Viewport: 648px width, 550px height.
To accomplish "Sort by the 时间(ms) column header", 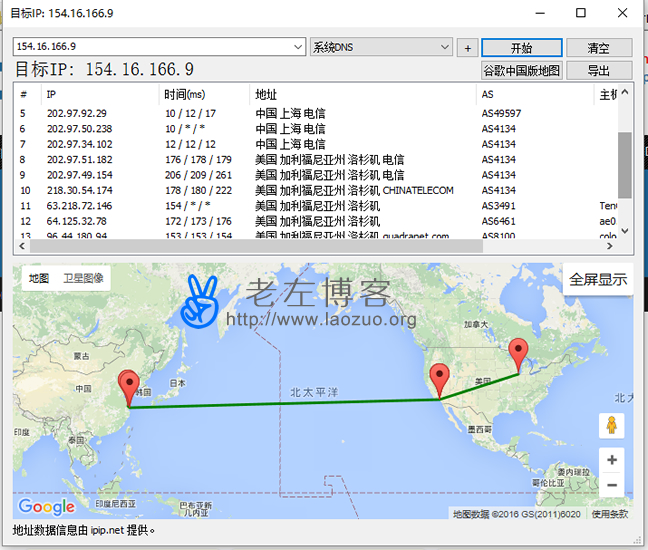I will [187, 94].
